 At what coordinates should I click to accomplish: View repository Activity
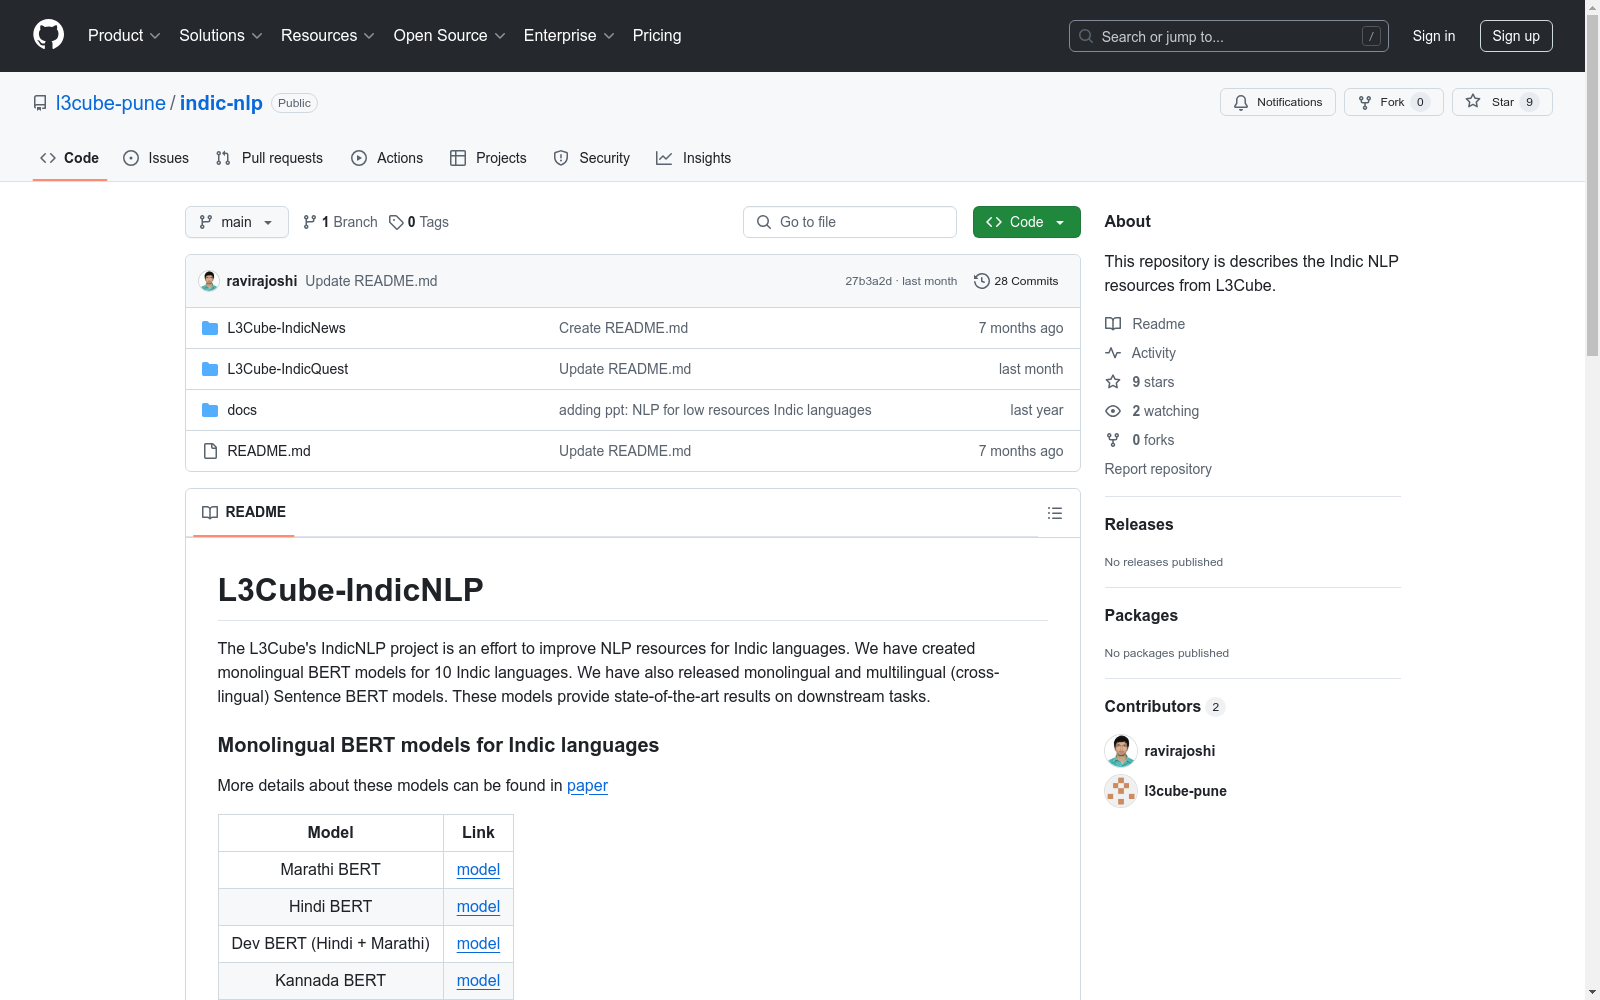pyautogui.click(x=1140, y=353)
